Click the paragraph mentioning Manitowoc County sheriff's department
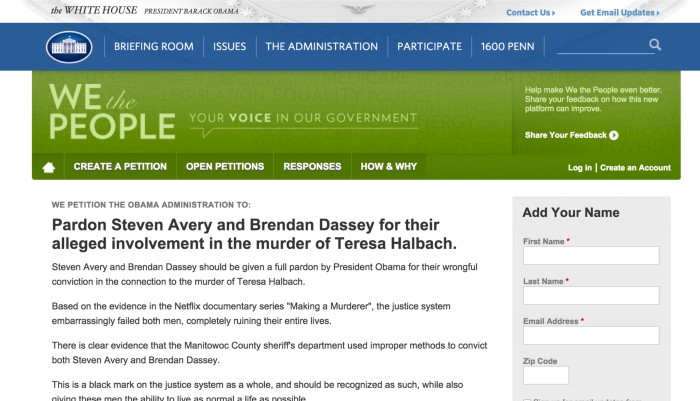 coord(269,353)
